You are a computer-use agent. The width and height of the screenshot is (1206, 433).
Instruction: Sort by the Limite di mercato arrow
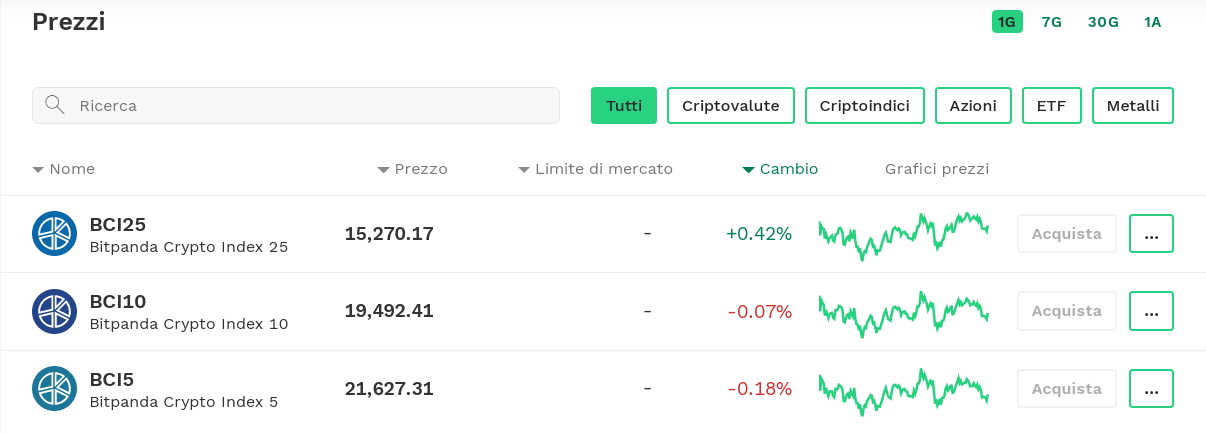524,170
